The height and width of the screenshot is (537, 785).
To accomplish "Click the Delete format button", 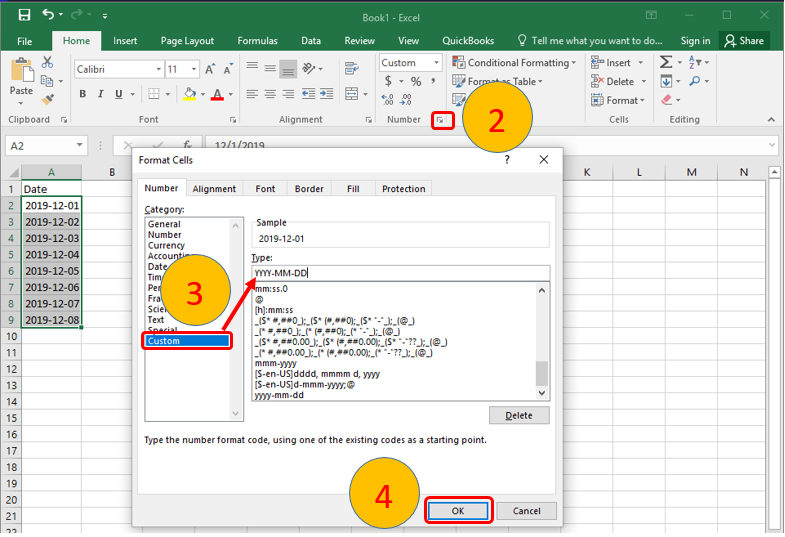I will [x=519, y=415].
